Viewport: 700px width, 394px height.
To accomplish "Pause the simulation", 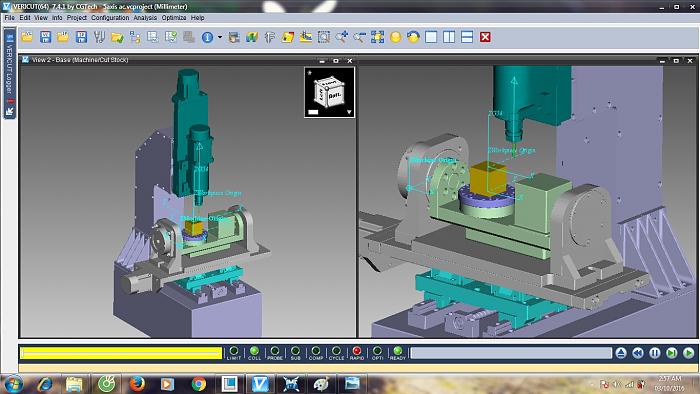I will click(655, 353).
